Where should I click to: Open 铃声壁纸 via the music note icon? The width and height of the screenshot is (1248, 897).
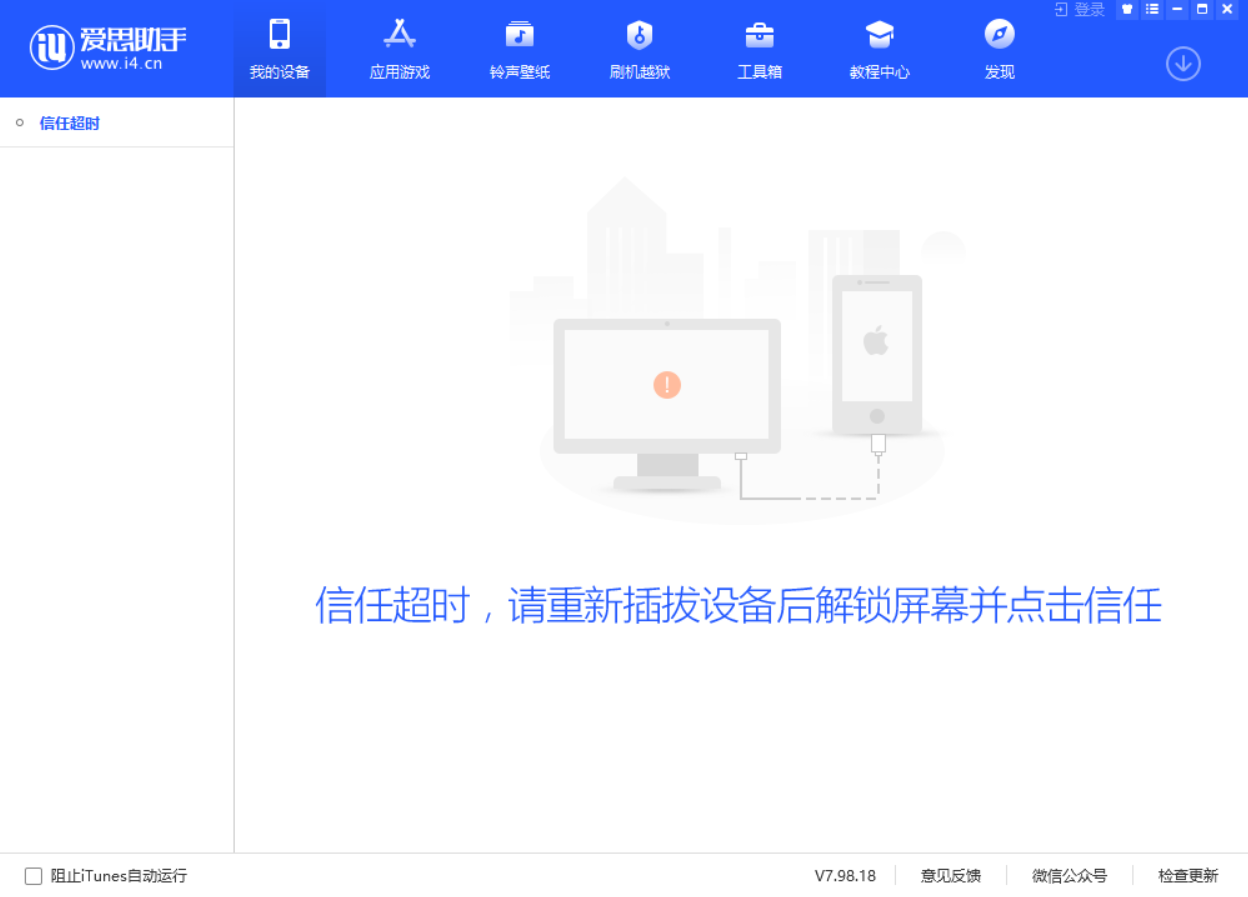[x=518, y=48]
